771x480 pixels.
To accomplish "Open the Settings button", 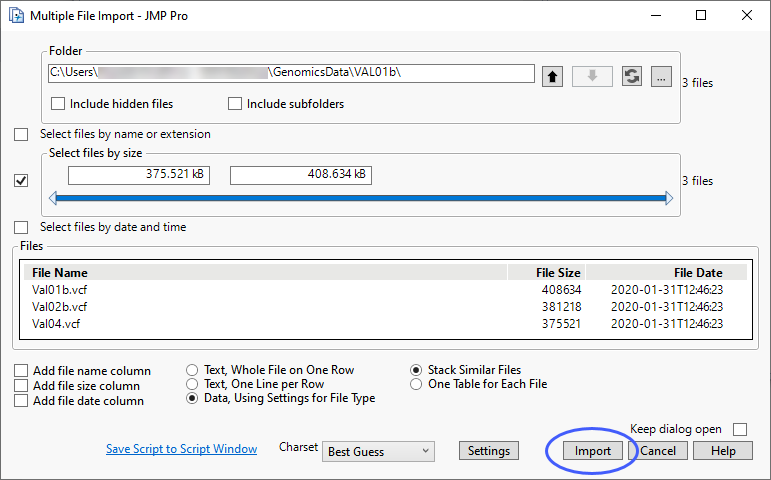I will (489, 451).
